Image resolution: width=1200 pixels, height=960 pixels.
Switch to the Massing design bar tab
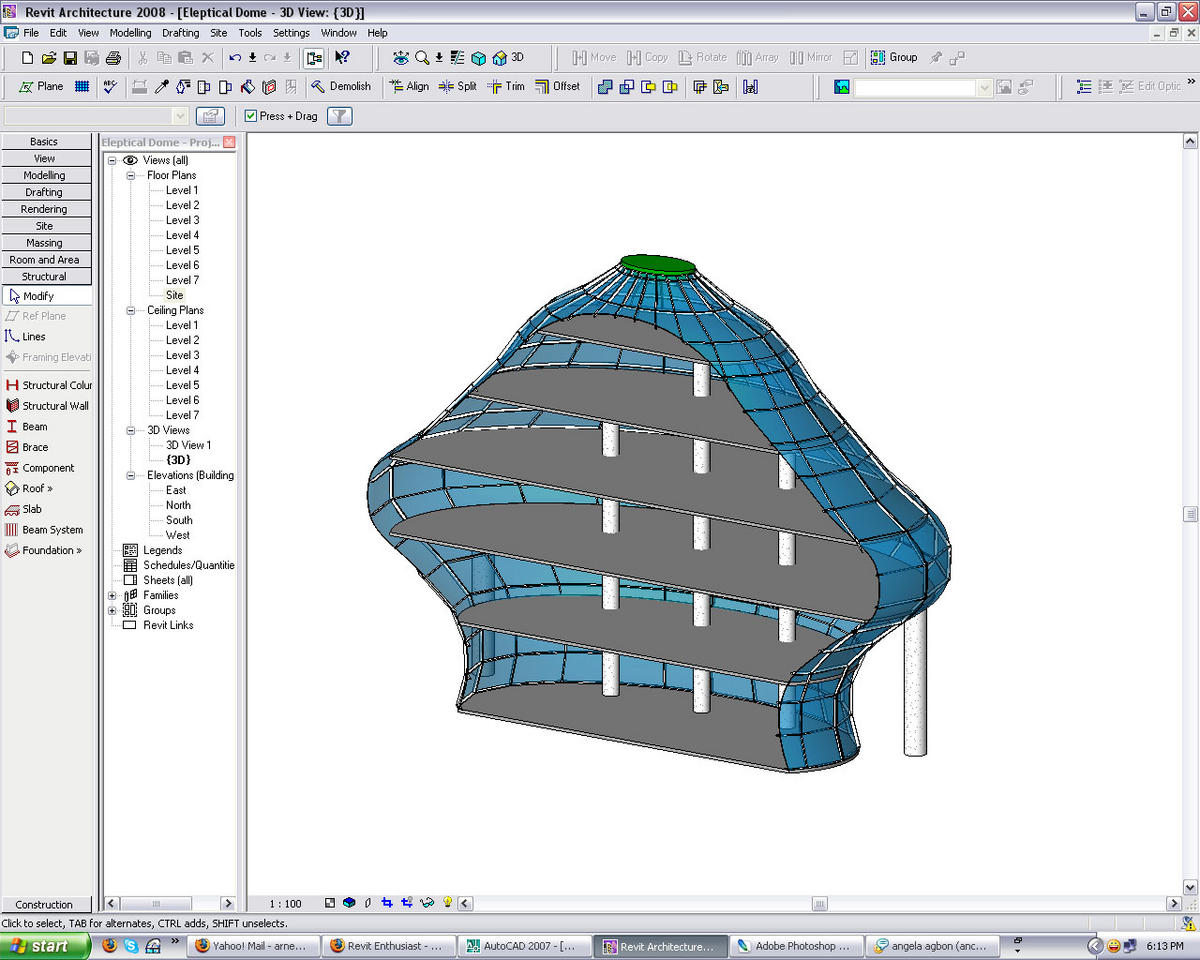point(46,243)
